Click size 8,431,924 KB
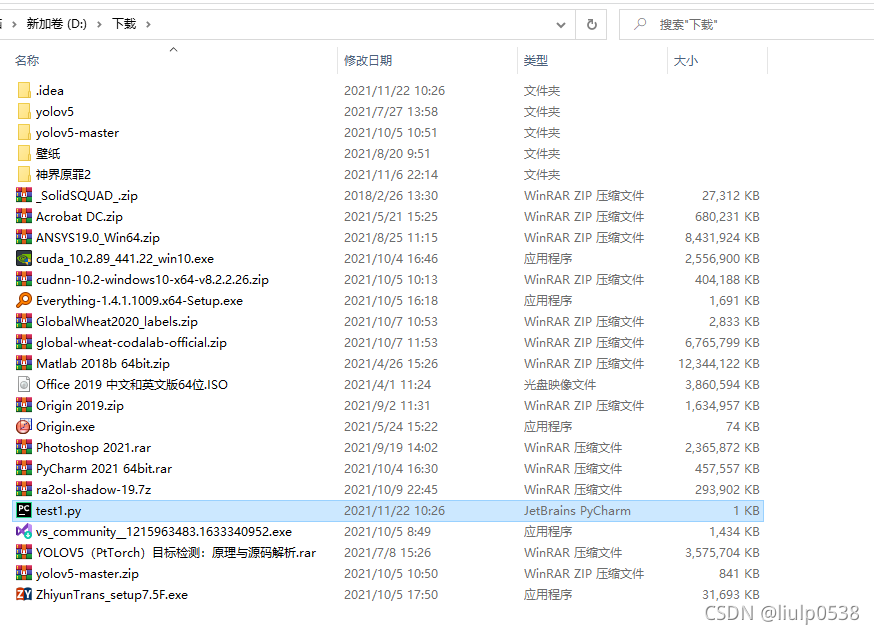Screen dimensions: 874x634 click(722, 238)
